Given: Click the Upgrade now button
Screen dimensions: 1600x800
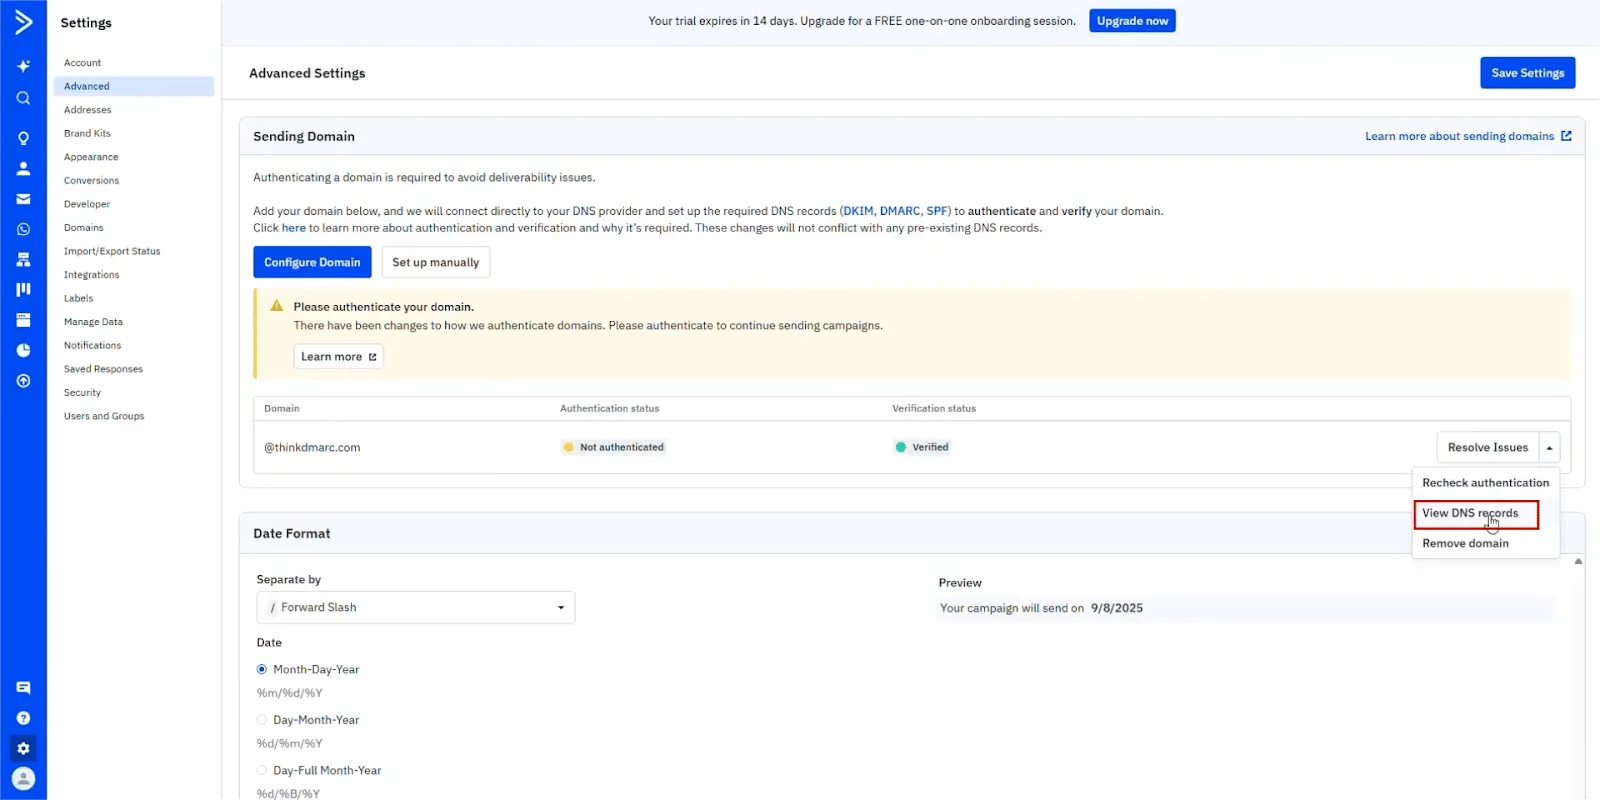Looking at the screenshot, I should (1132, 21).
